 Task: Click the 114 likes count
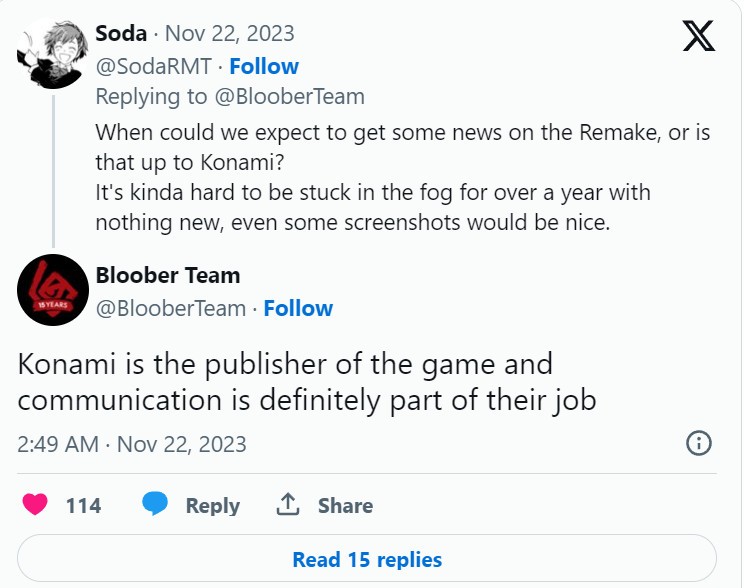pyautogui.click(x=83, y=506)
